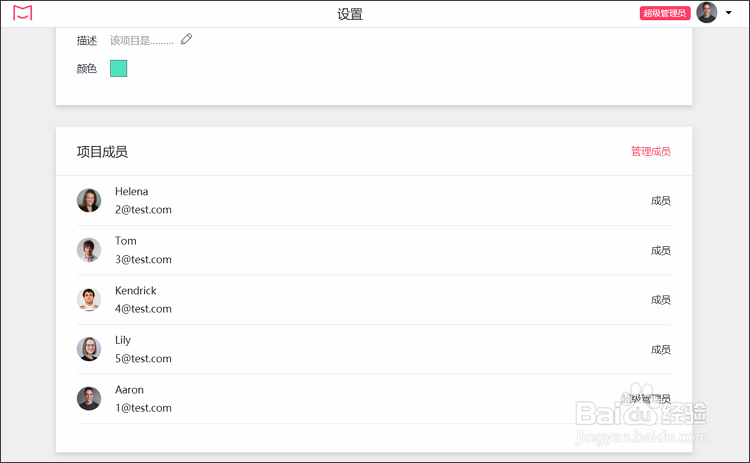Click Lily's 成员 role label
750x463 pixels.
[x=660, y=350]
